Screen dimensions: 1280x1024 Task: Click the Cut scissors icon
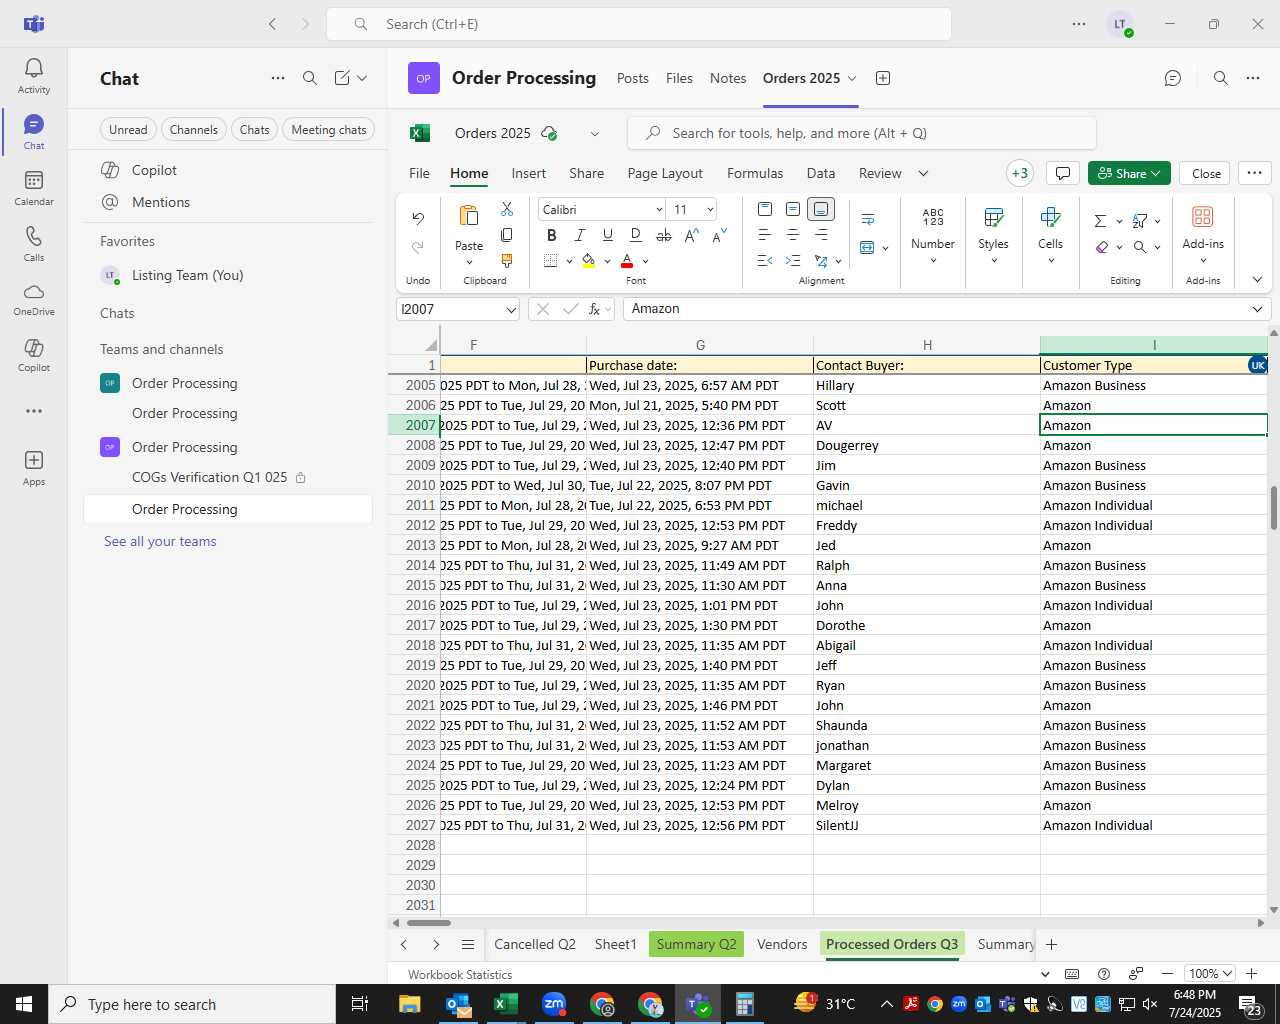pos(507,209)
